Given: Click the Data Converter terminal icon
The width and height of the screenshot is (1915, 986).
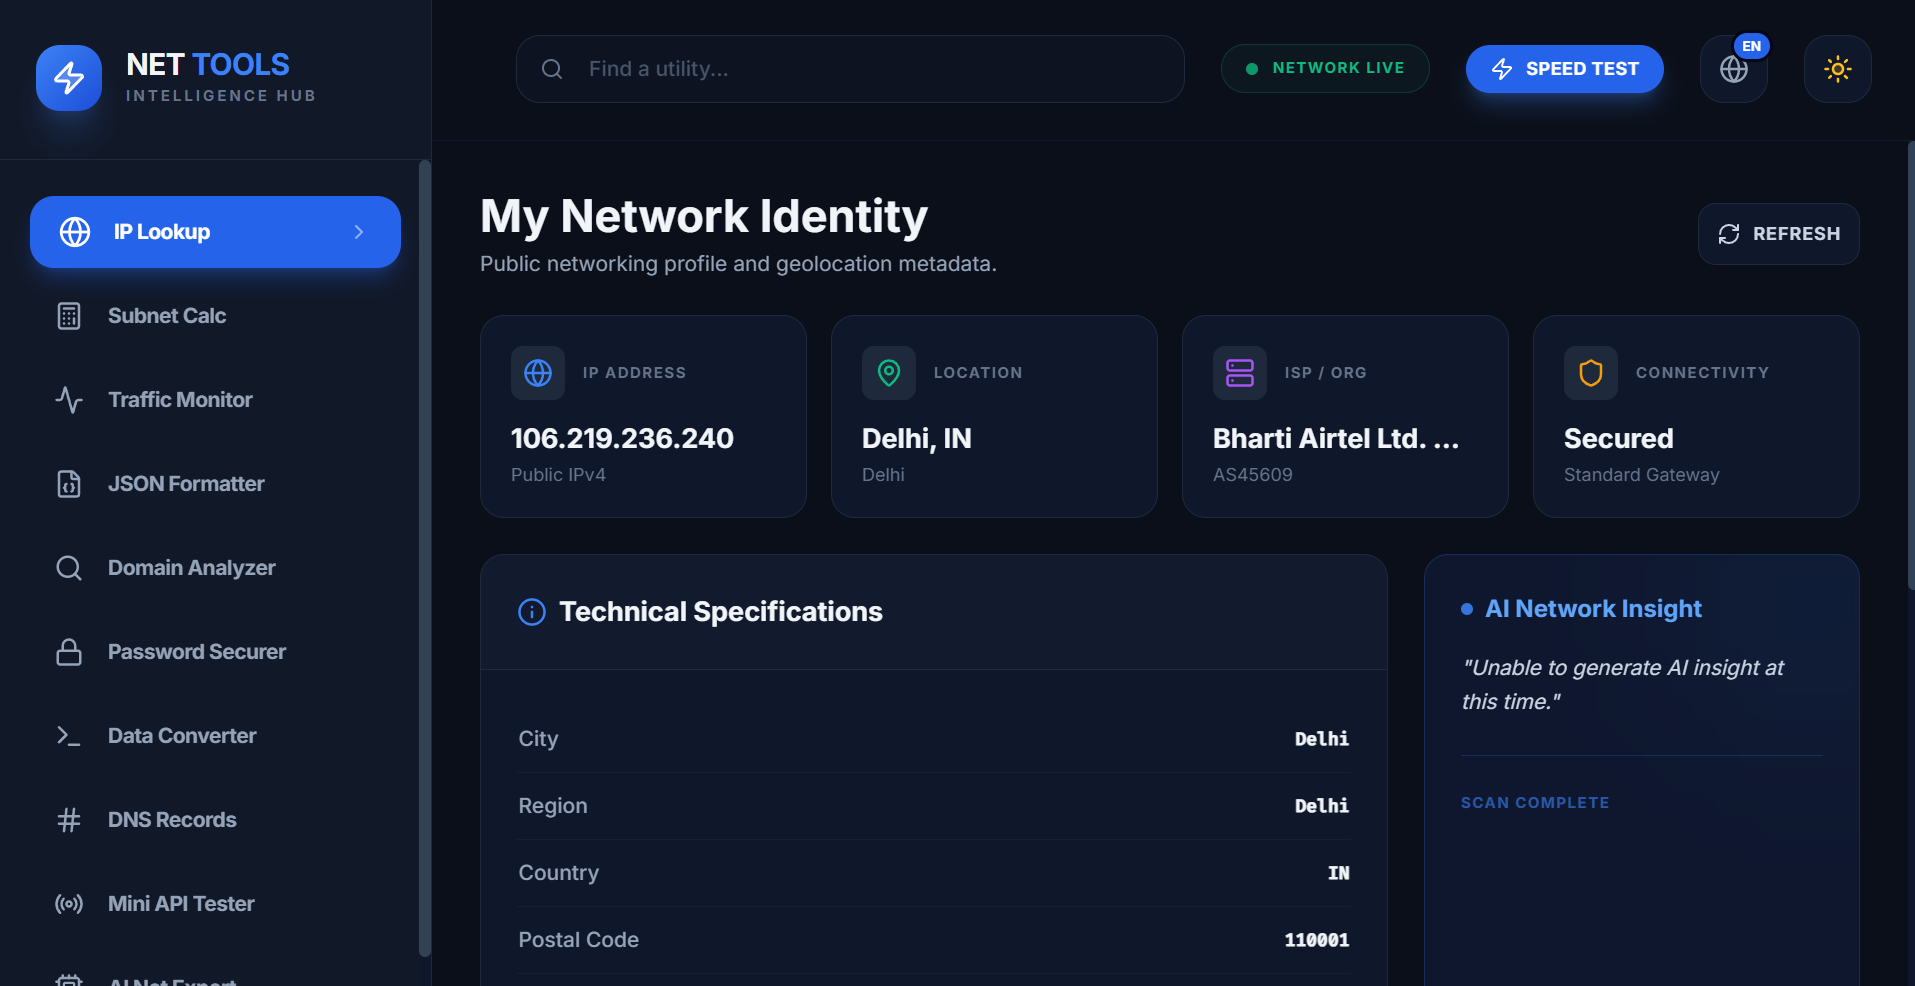Looking at the screenshot, I should pos(69,736).
